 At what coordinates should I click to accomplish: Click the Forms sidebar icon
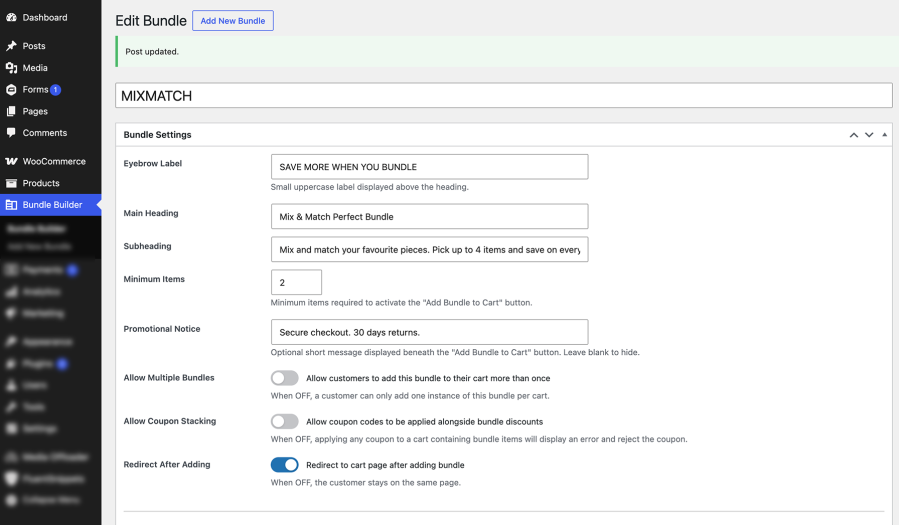[11, 89]
